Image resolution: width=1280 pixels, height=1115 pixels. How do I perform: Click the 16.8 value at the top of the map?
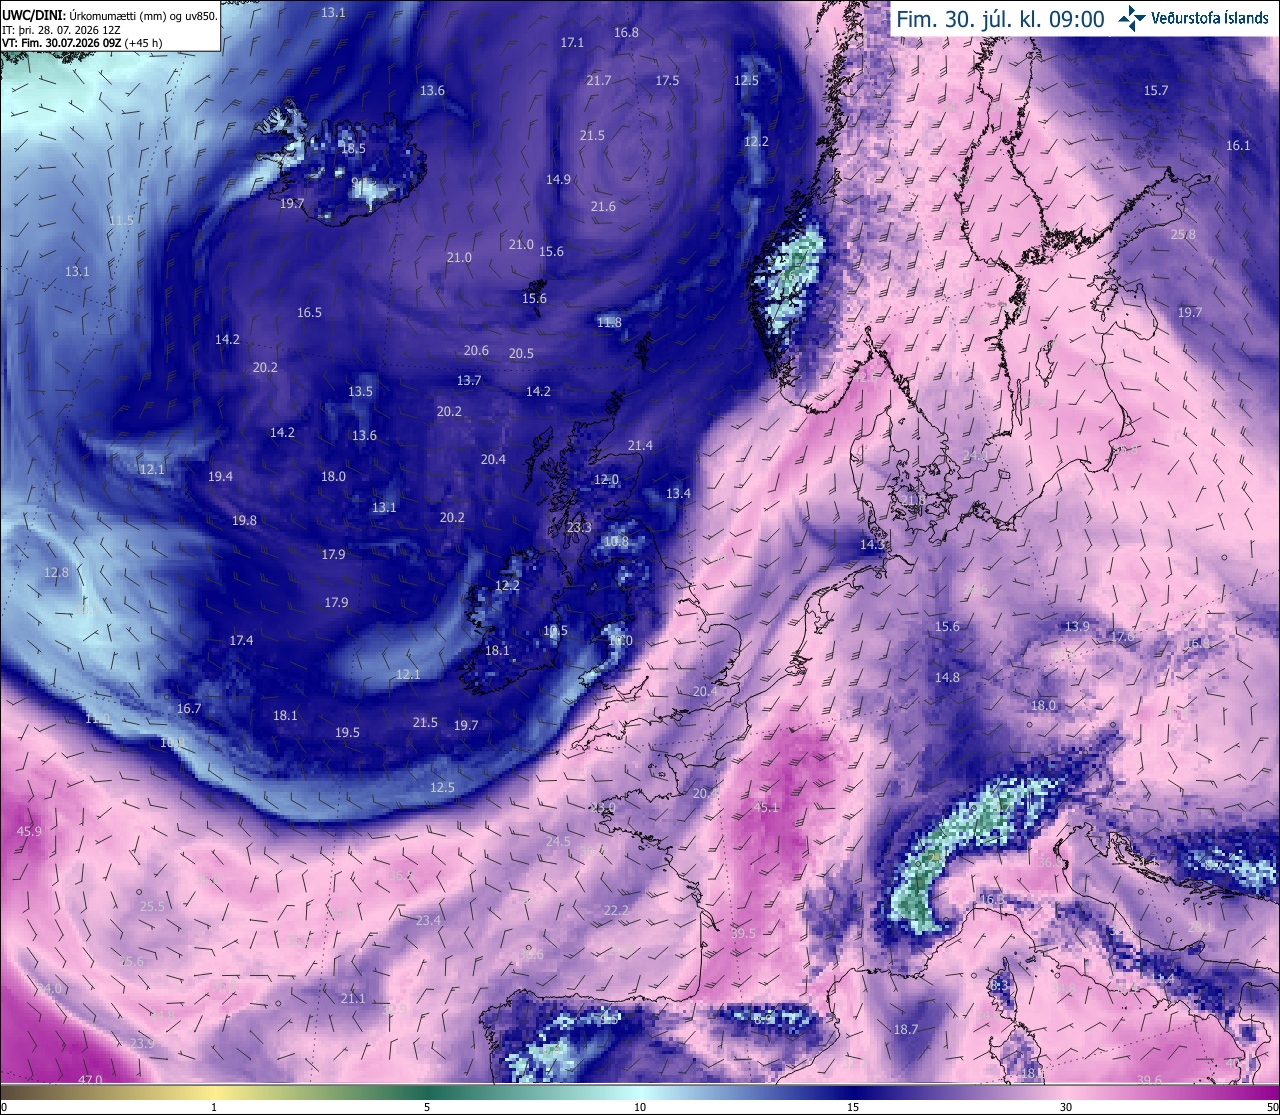tap(626, 32)
